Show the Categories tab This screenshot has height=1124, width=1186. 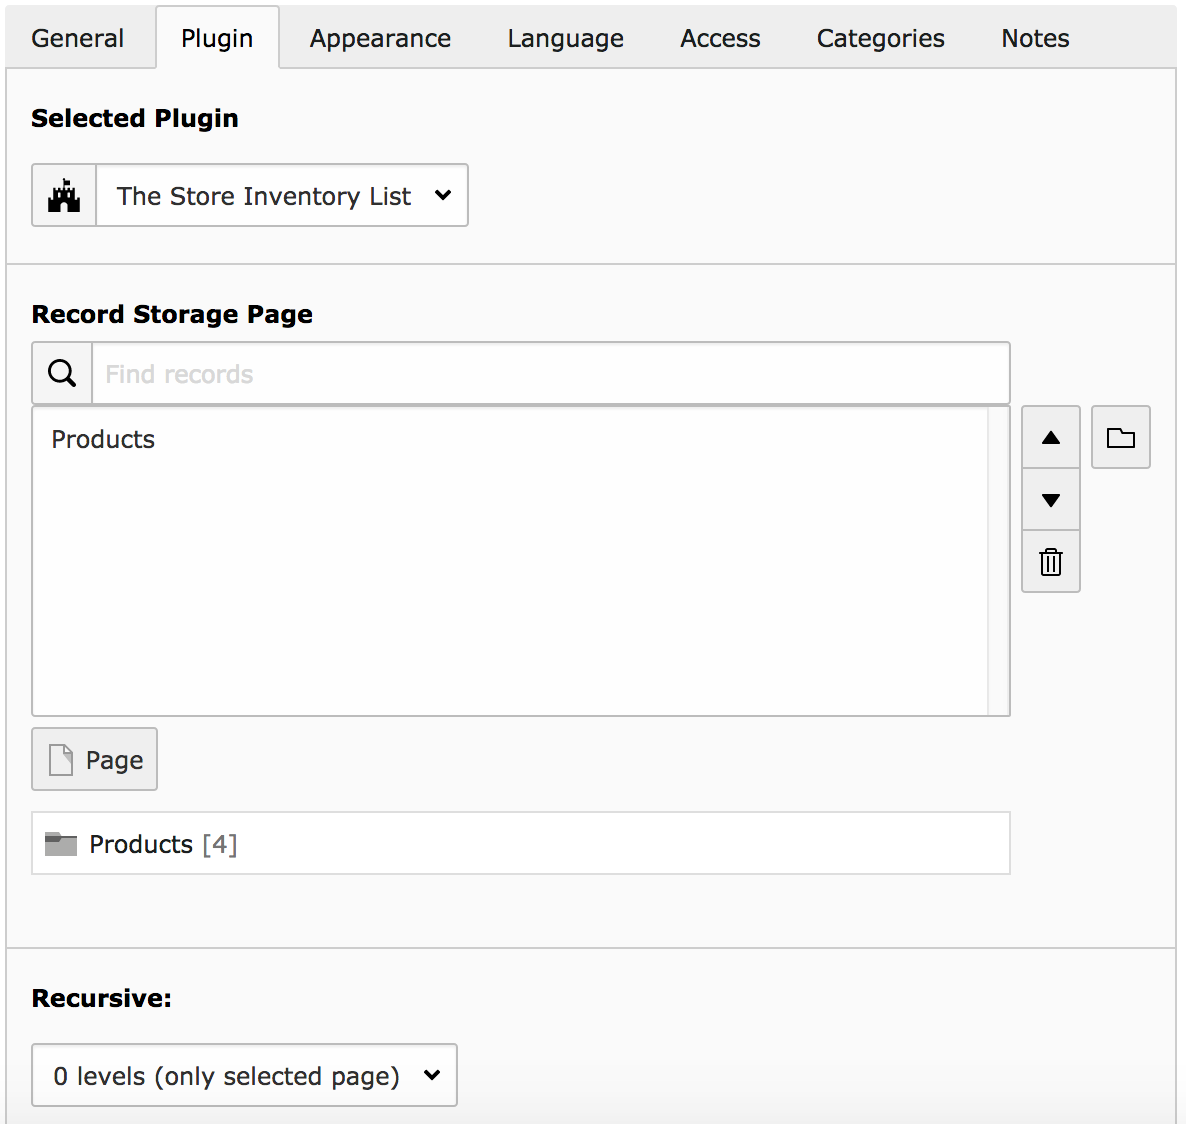(x=880, y=39)
